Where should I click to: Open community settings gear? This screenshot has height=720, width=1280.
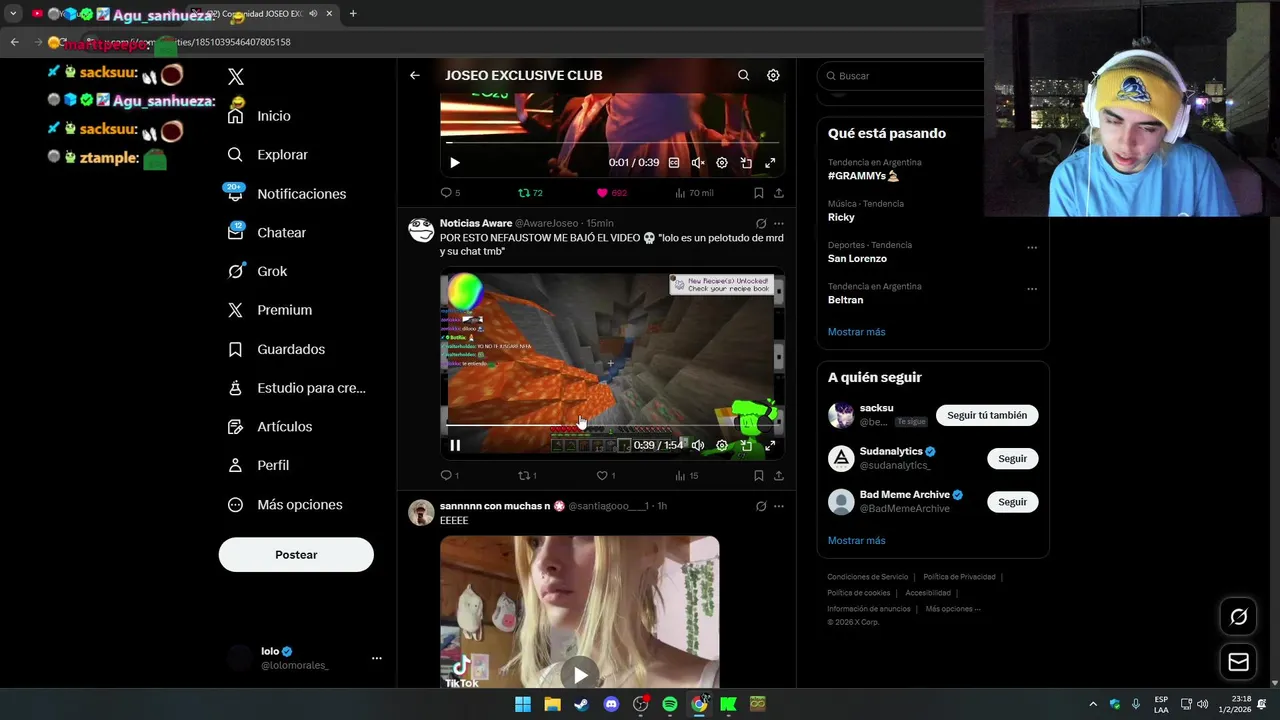point(773,75)
